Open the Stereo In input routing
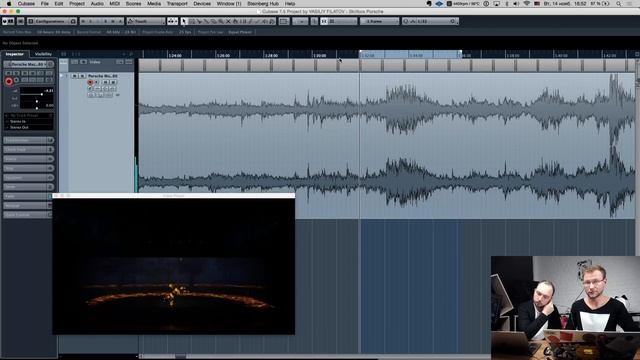The width and height of the screenshot is (640, 360). tap(29, 122)
